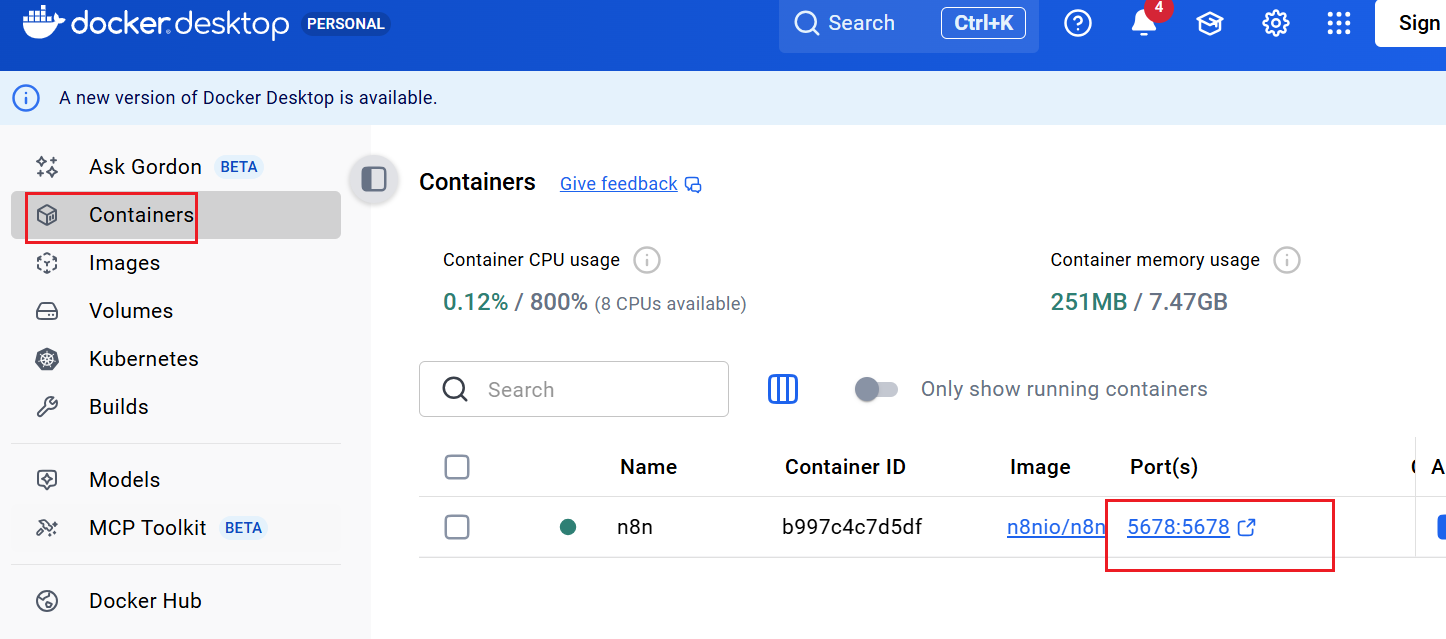This screenshot has width=1446, height=639.
Task: Click the BETA badge next to MCP Toolkit
Action: (x=243, y=528)
